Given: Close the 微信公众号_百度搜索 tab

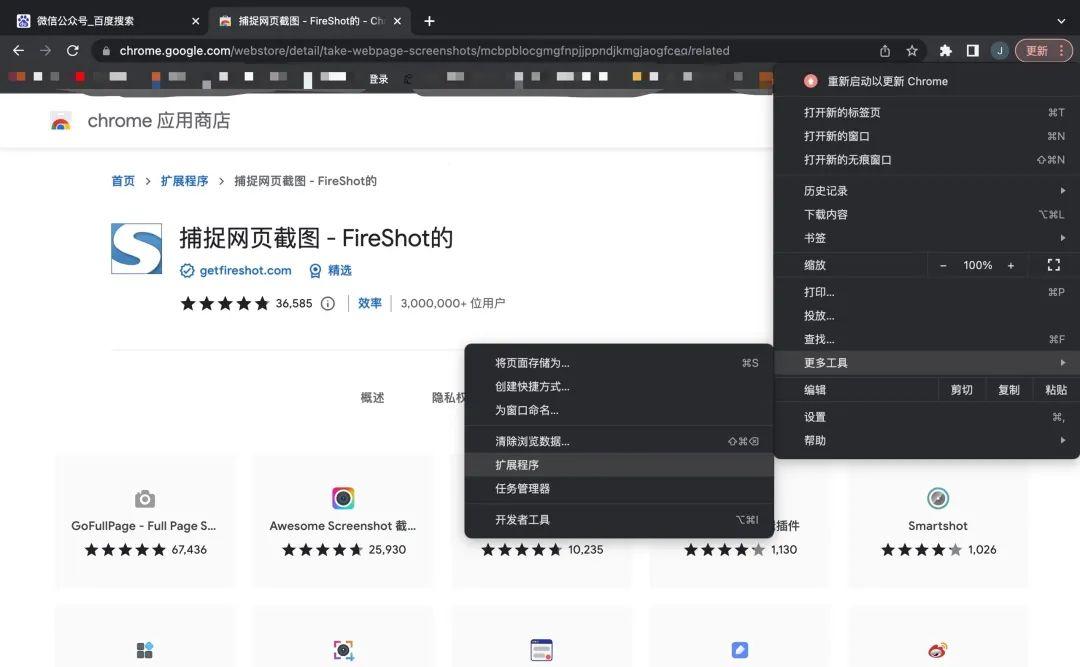Looking at the screenshot, I should pyautogui.click(x=196, y=21).
